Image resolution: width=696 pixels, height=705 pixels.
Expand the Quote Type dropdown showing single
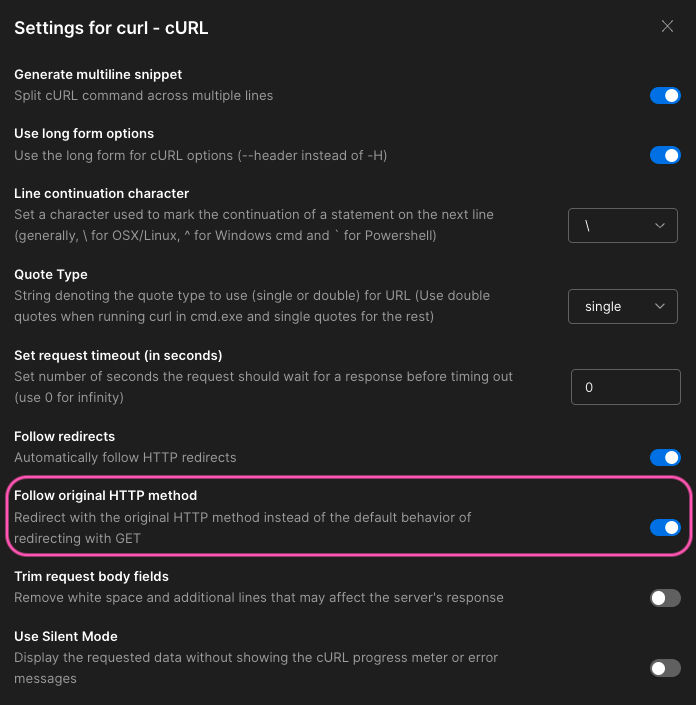623,307
